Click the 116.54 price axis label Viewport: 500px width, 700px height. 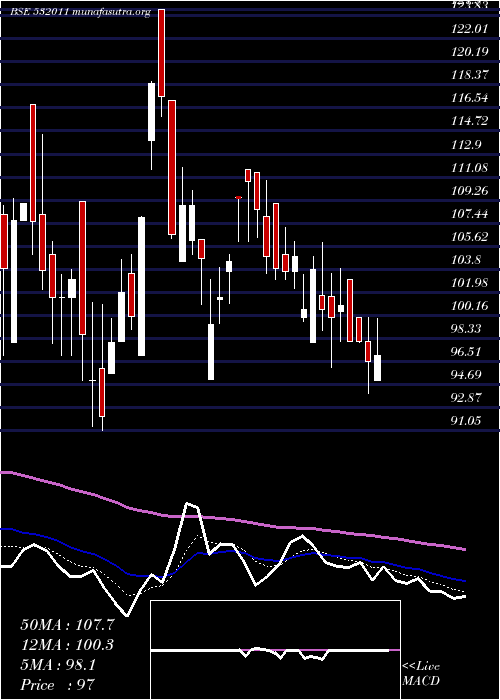tap(470, 98)
